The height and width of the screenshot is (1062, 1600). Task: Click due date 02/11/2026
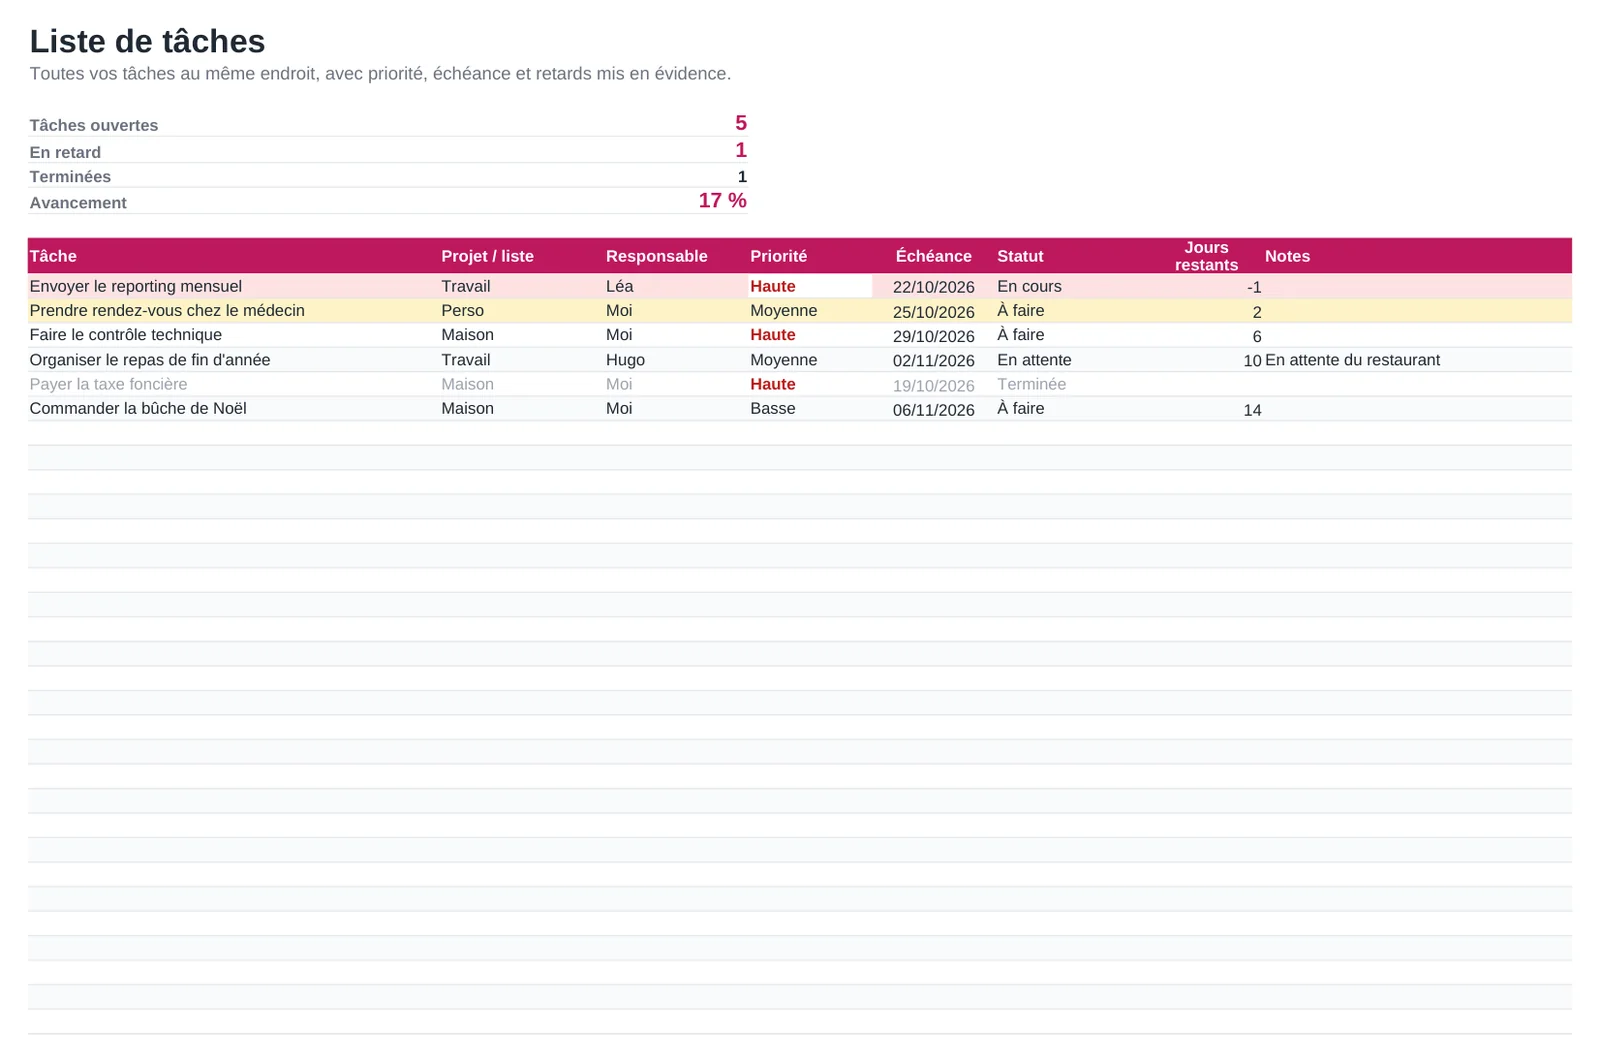[933, 361]
